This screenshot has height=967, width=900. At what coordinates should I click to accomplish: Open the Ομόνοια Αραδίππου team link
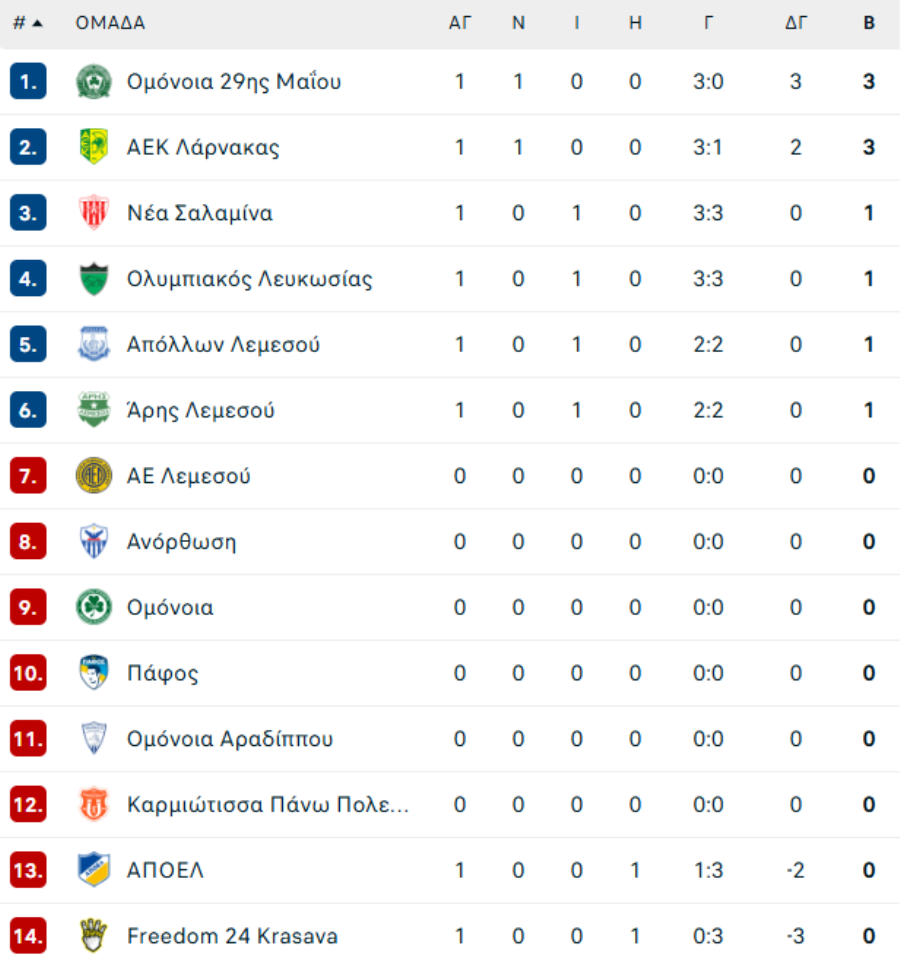pos(229,739)
